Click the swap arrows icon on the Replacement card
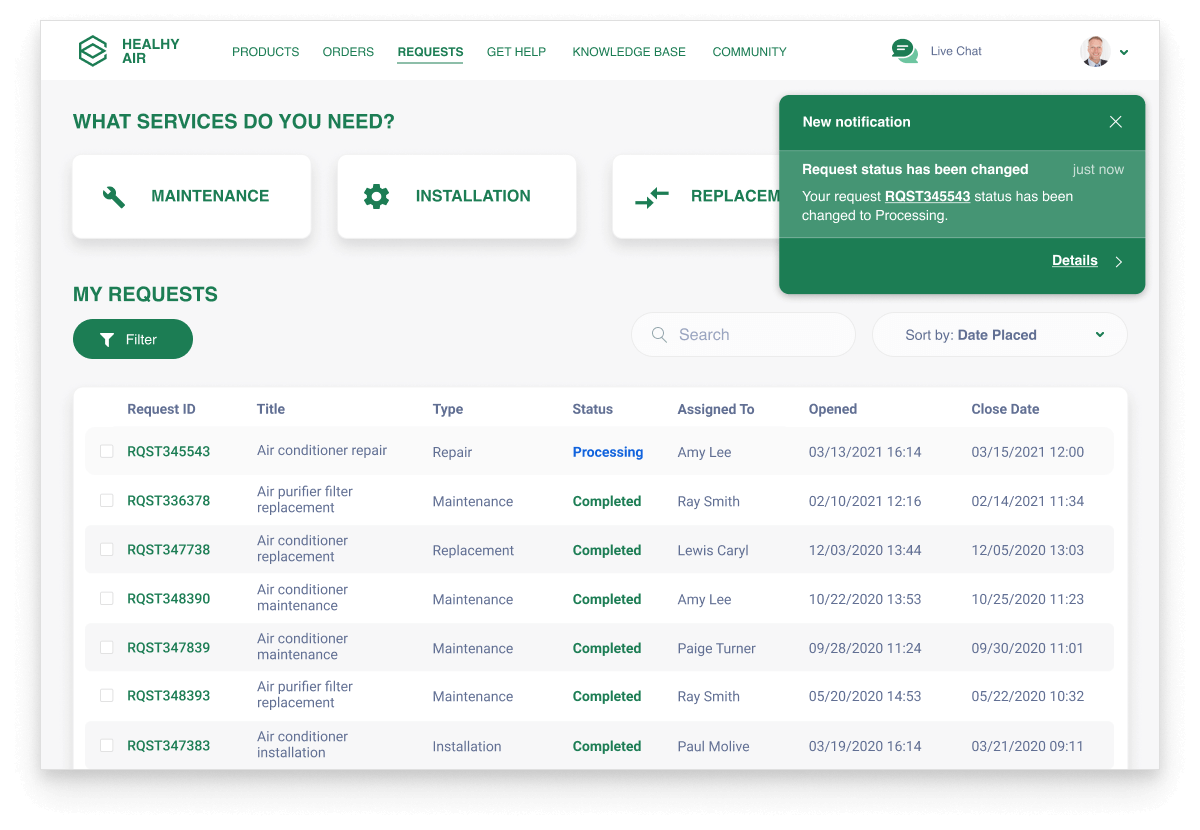1200x830 pixels. (x=652, y=197)
